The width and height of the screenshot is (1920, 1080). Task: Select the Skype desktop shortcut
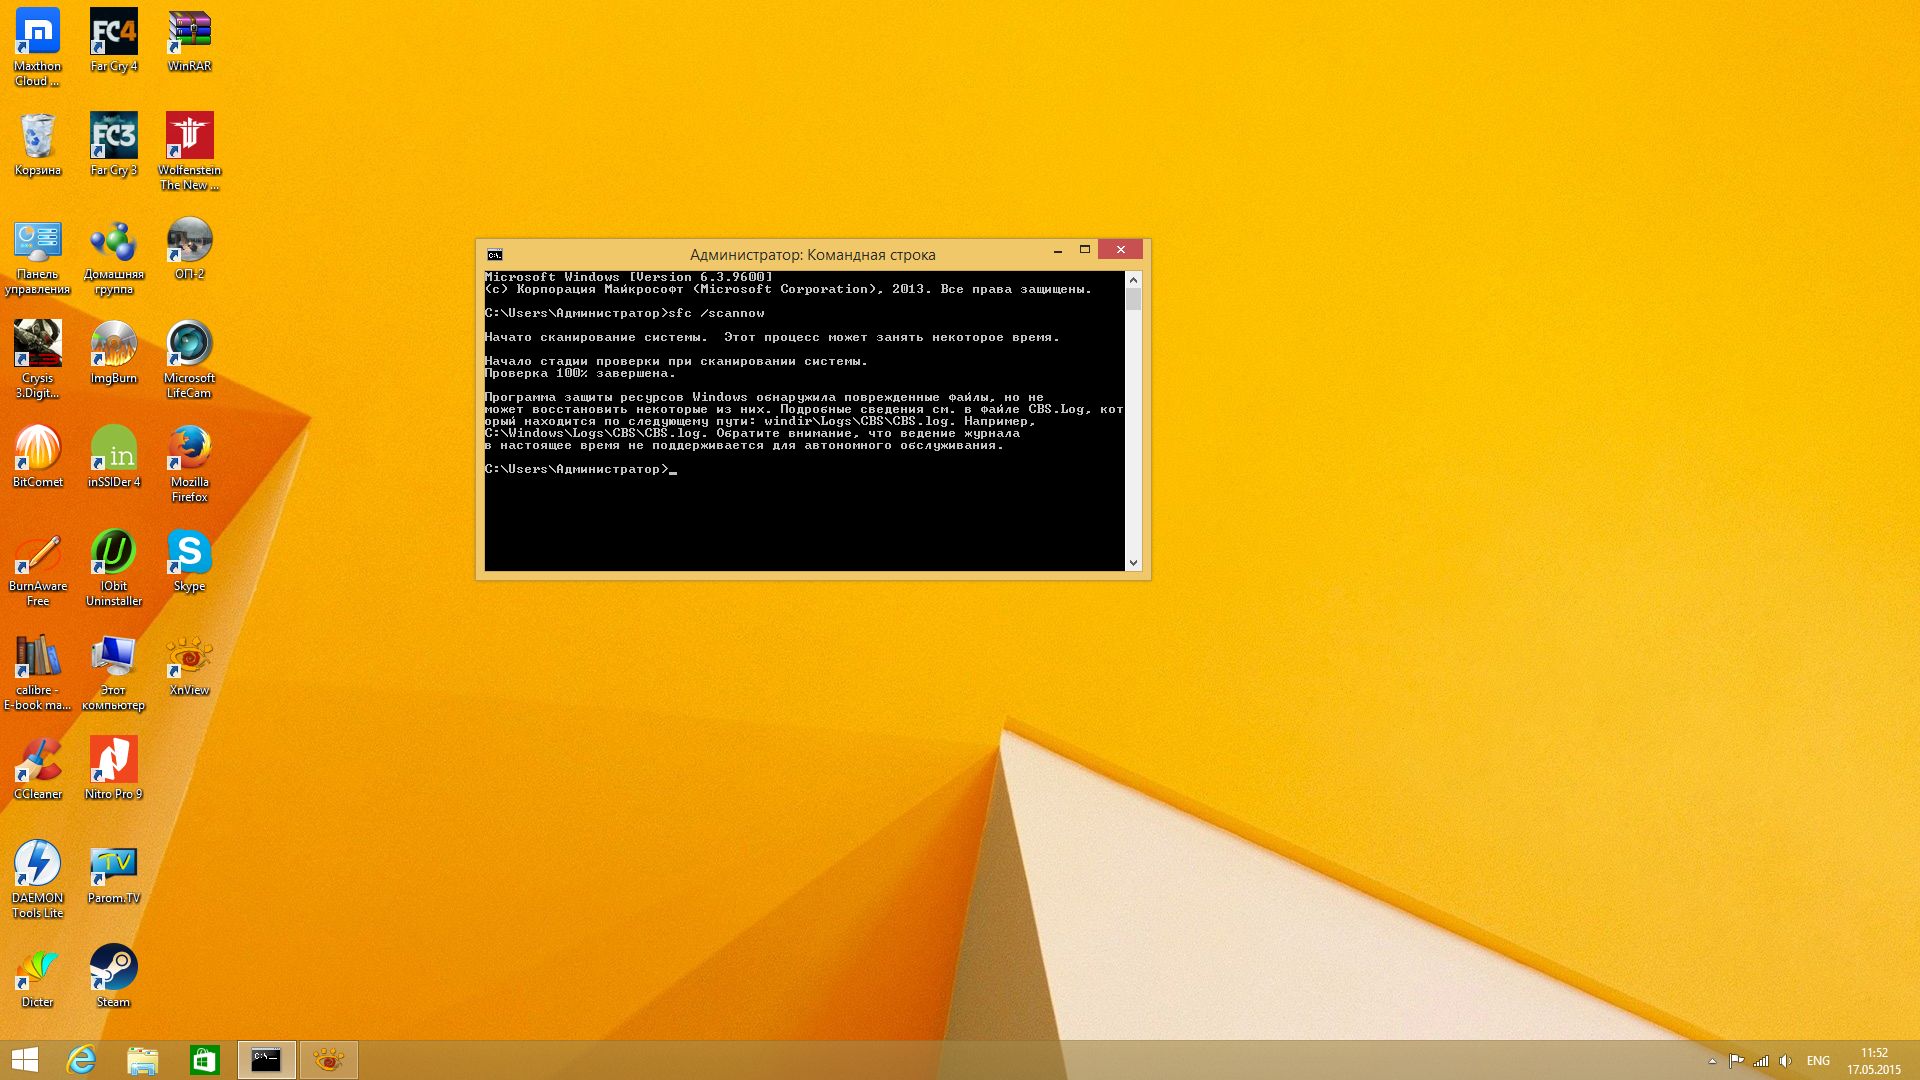(x=189, y=553)
